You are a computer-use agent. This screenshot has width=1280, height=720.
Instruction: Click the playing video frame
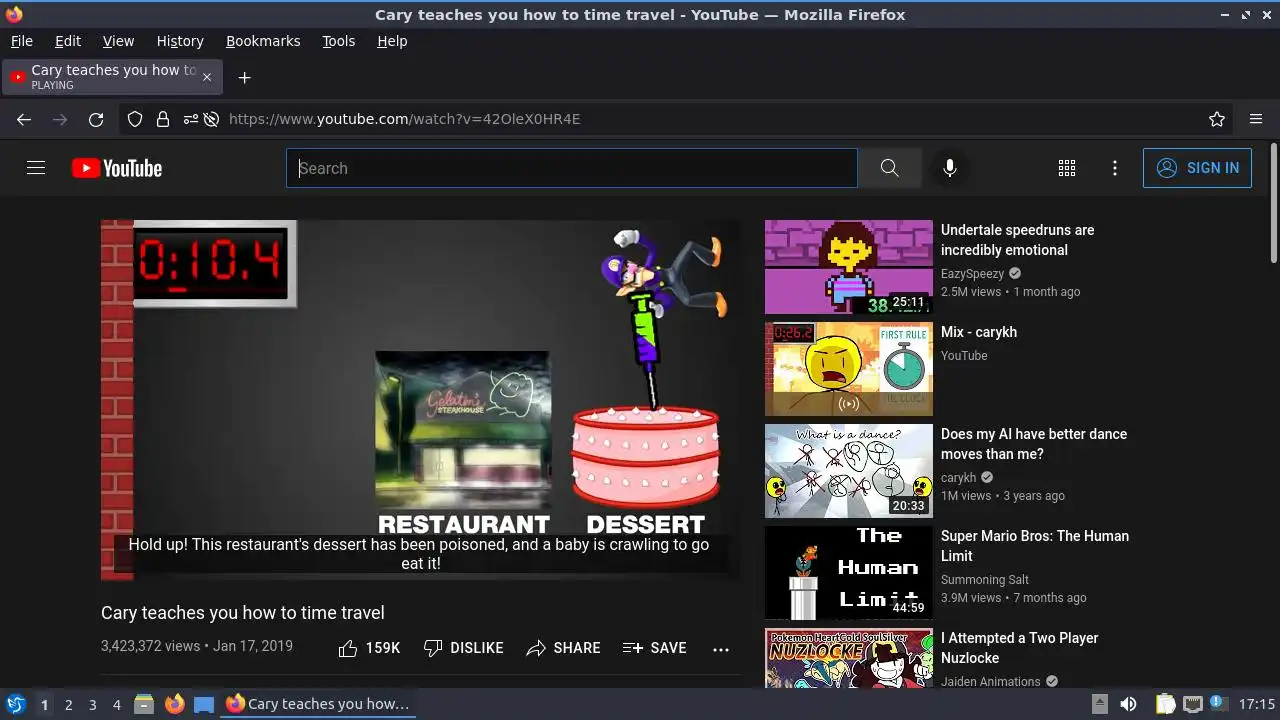pyautogui.click(x=421, y=400)
